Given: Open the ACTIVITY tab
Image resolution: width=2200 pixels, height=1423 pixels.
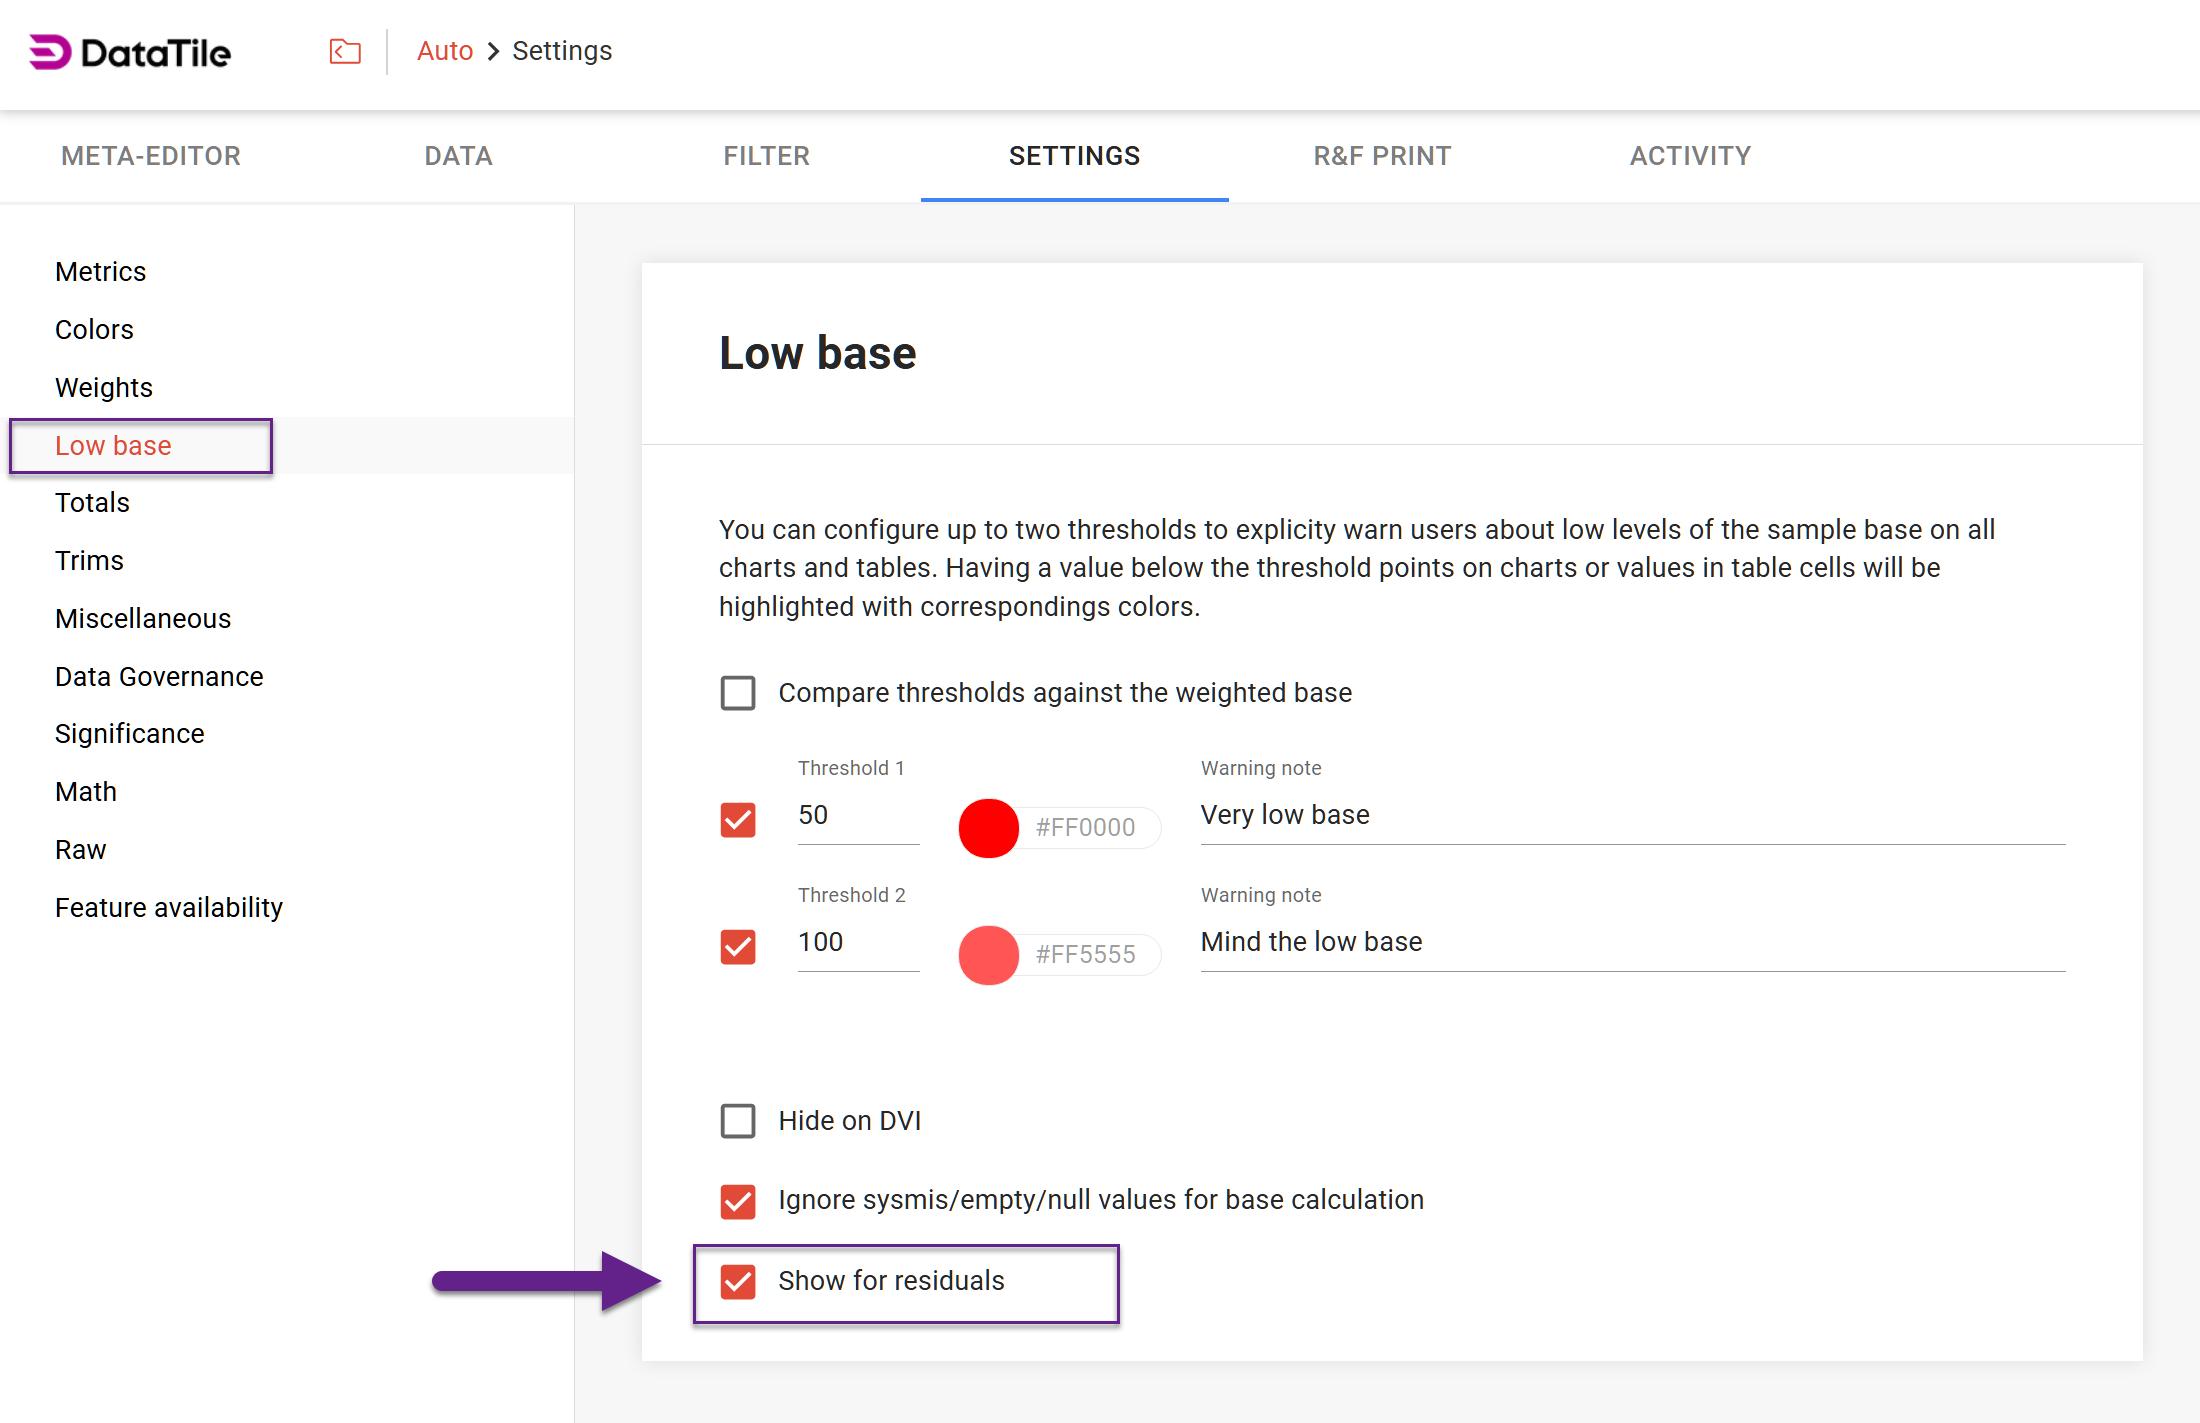Looking at the screenshot, I should tap(1690, 156).
